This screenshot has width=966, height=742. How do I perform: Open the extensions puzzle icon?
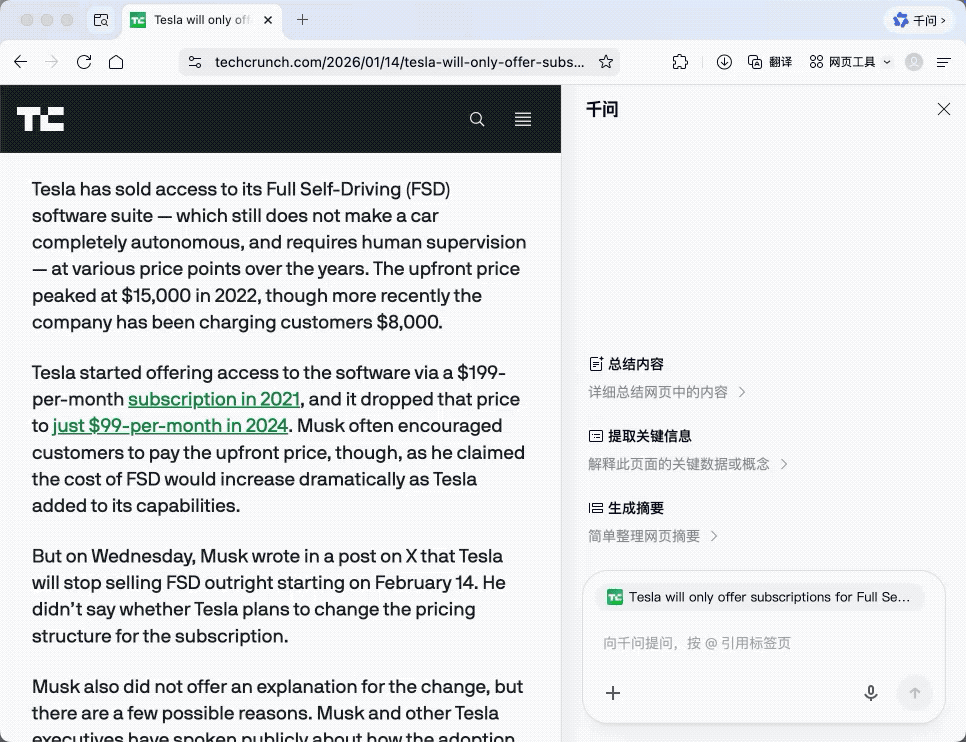[680, 62]
